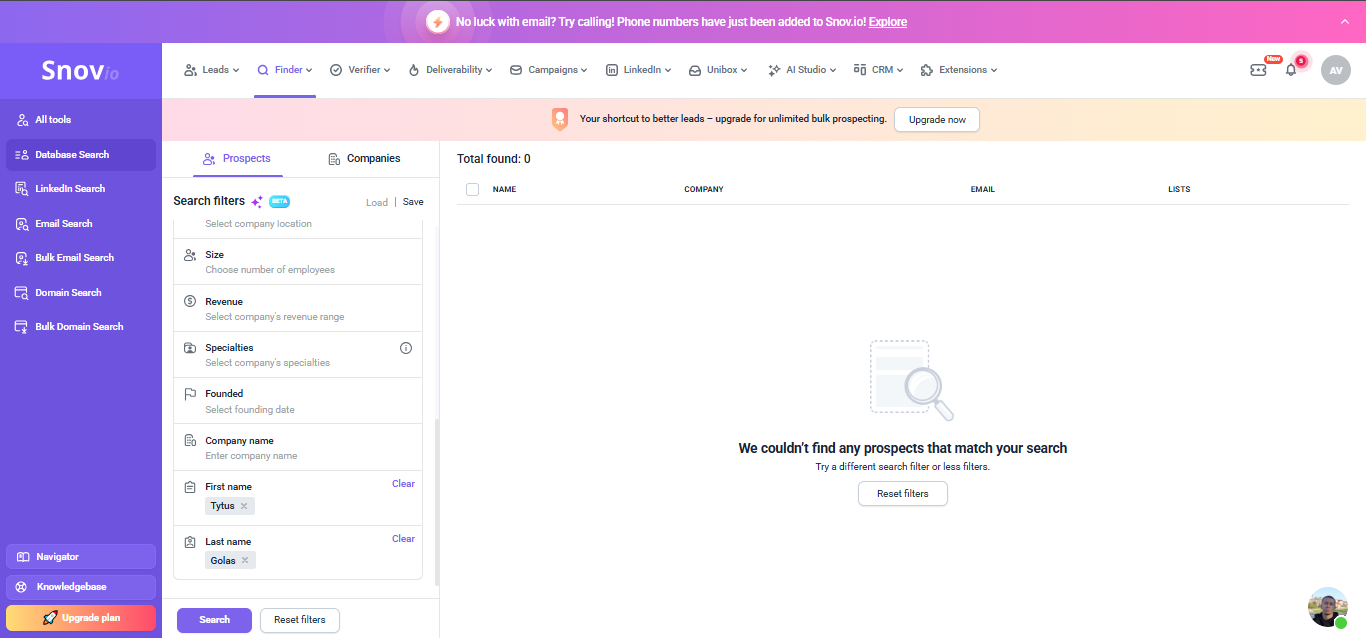This screenshot has width=1366, height=638.
Task: Collapse the top promo banner chevron
Action: [x=1344, y=21]
